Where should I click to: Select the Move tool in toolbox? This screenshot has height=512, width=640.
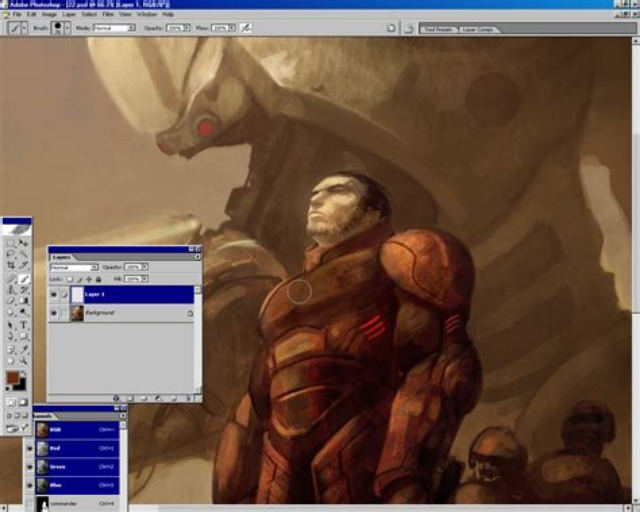(23, 244)
